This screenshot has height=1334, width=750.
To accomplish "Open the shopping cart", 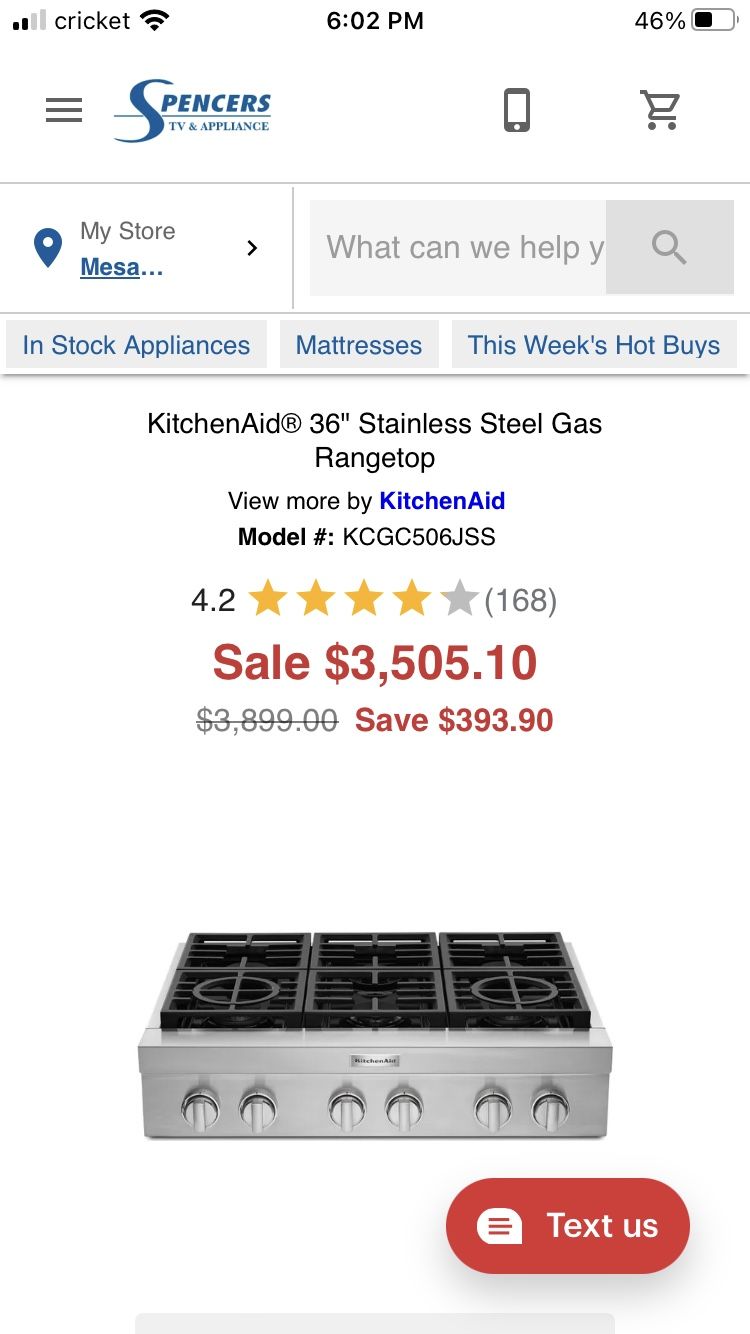I will tap(660, 110).
